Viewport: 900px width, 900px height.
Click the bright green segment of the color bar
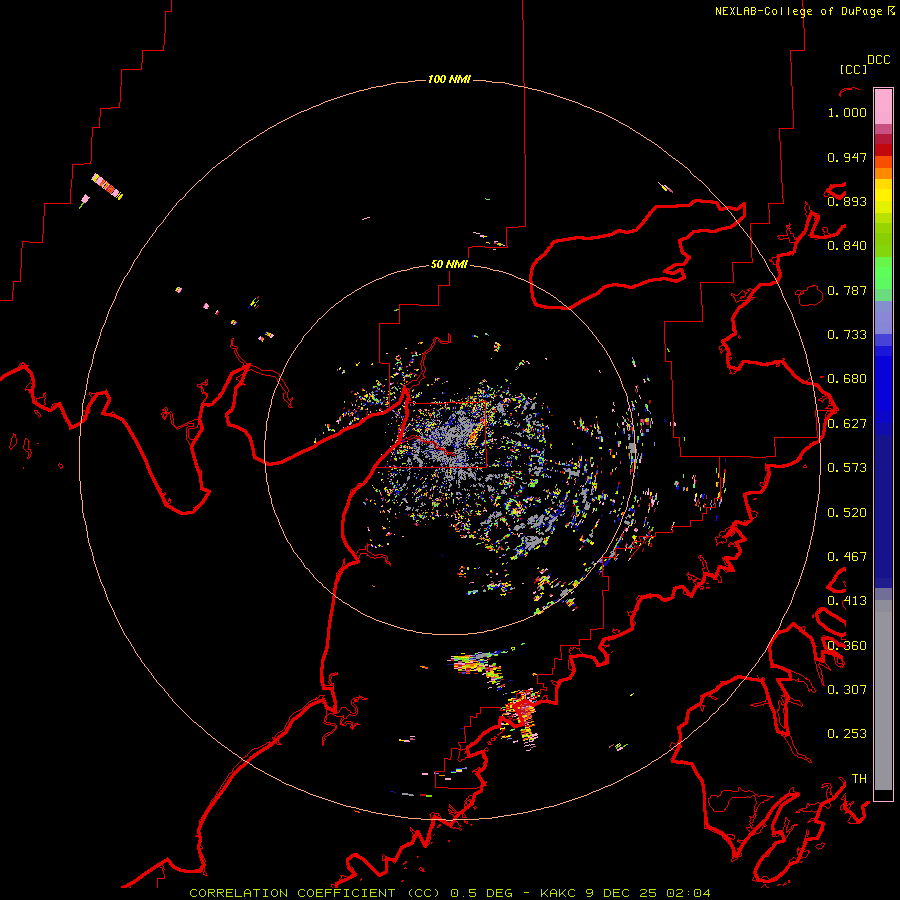pos(883,272)
